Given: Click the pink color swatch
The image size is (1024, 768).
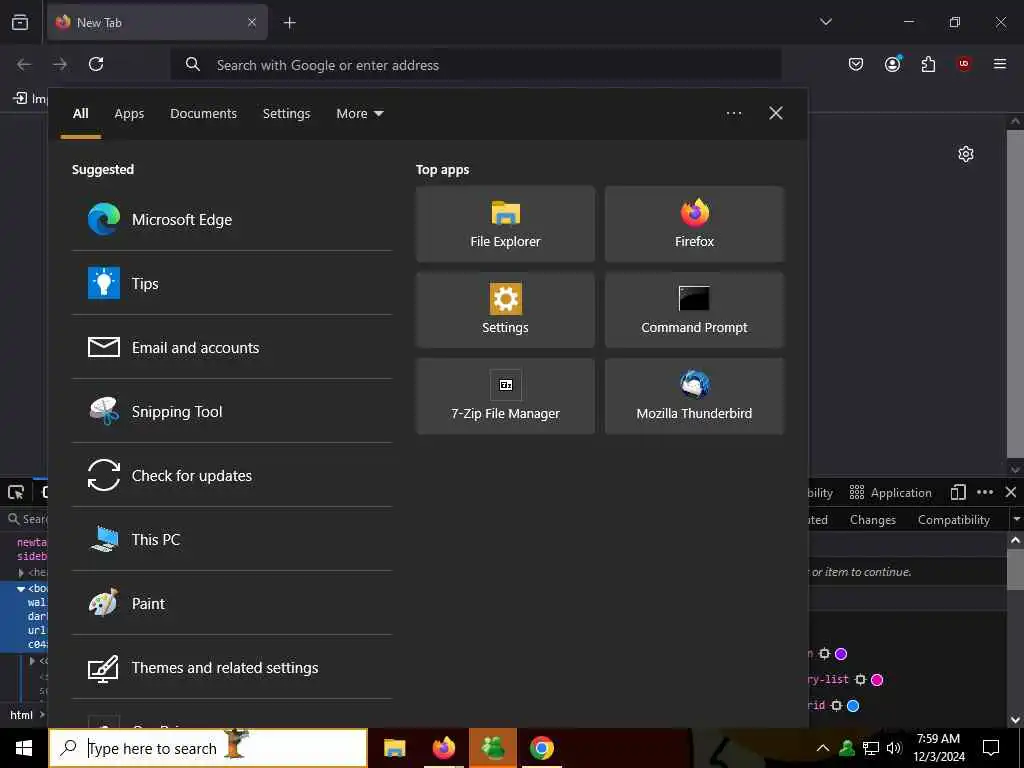Looking at the screenshot, I should pyautogui.click(x=877, y=680).
